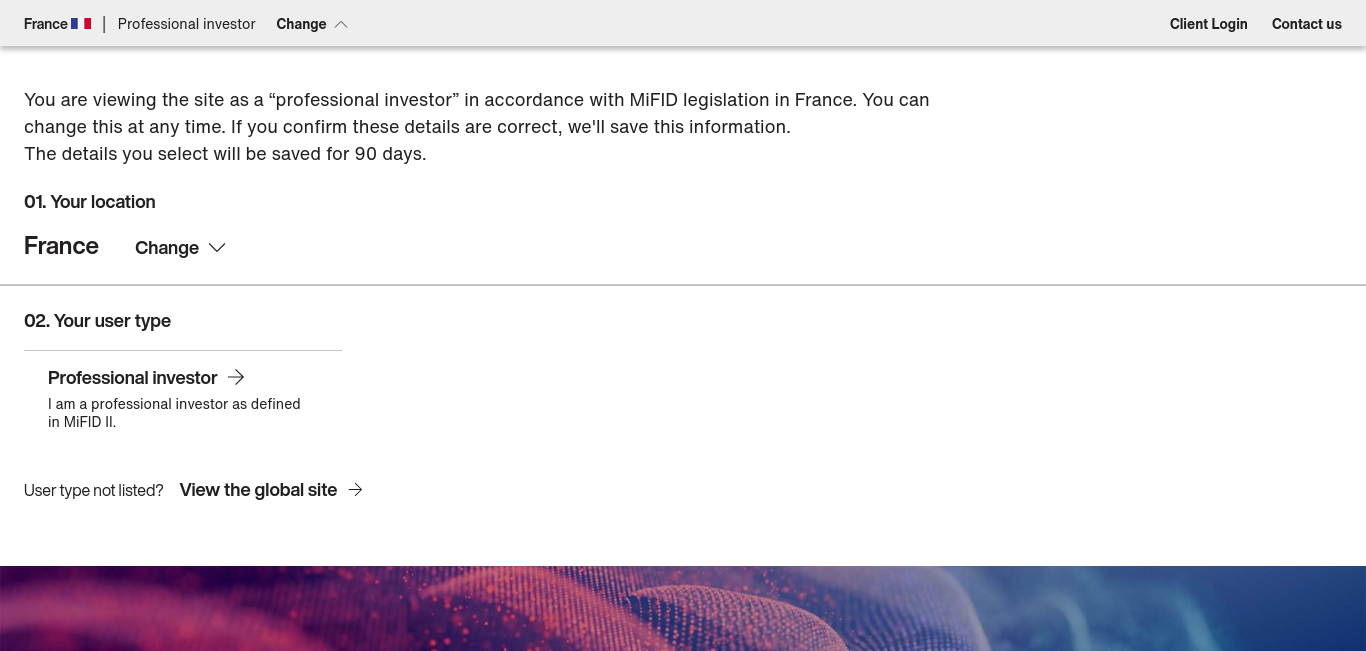Click the French flag icon in header
The image size is (1366, 651).
tap(81, 24)
